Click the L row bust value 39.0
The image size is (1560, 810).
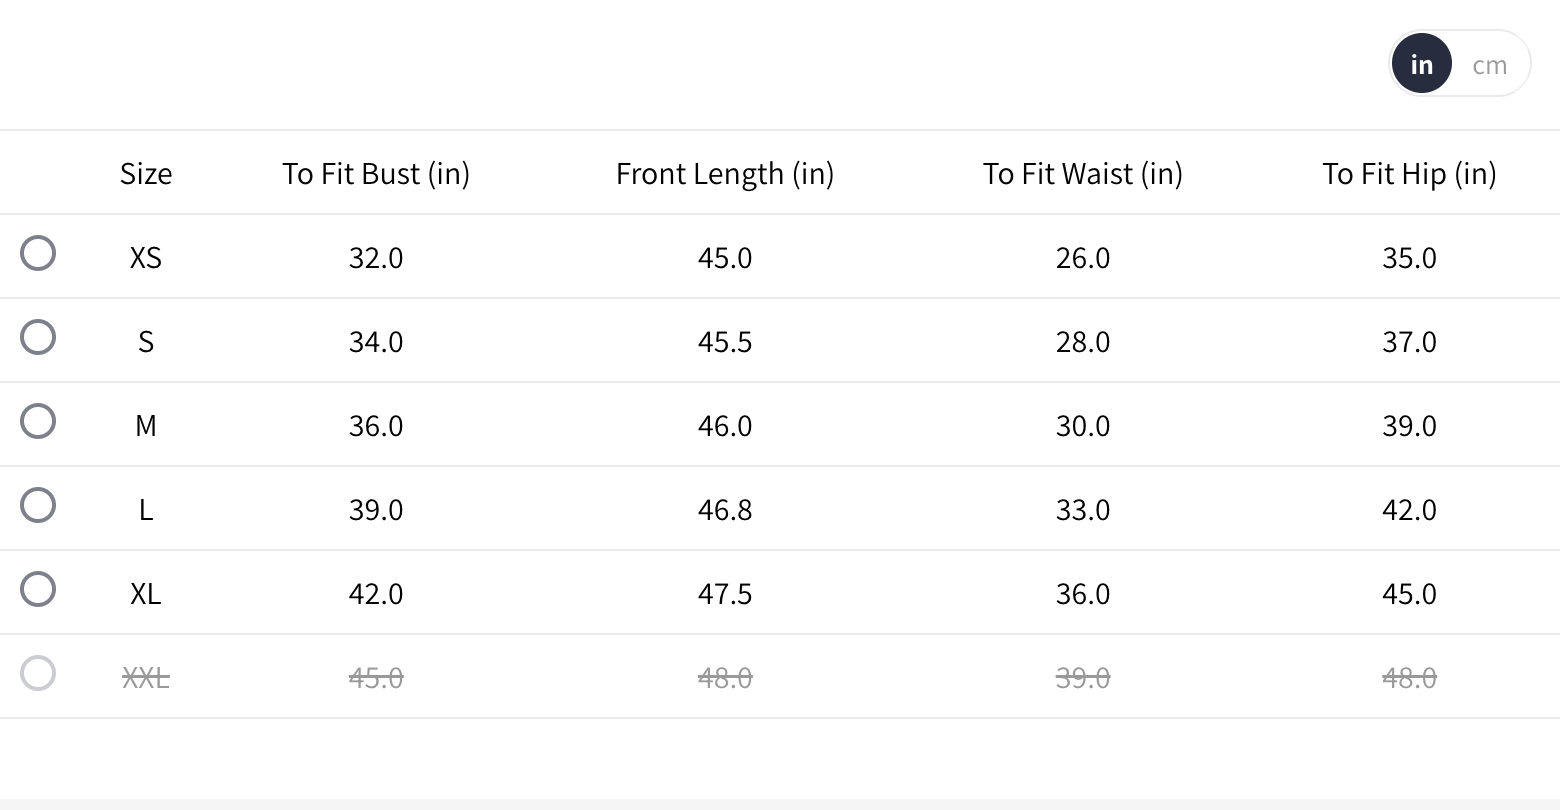376,510
